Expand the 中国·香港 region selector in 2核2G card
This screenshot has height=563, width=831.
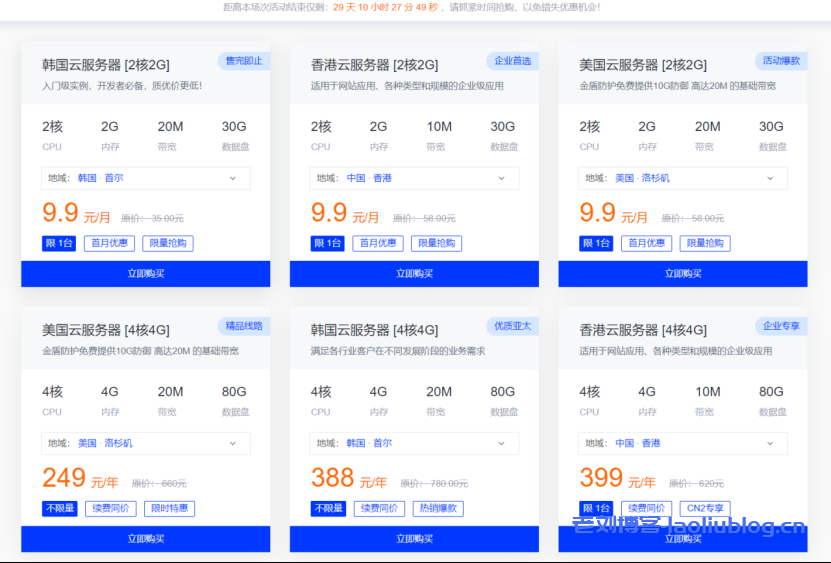point(414,178)
